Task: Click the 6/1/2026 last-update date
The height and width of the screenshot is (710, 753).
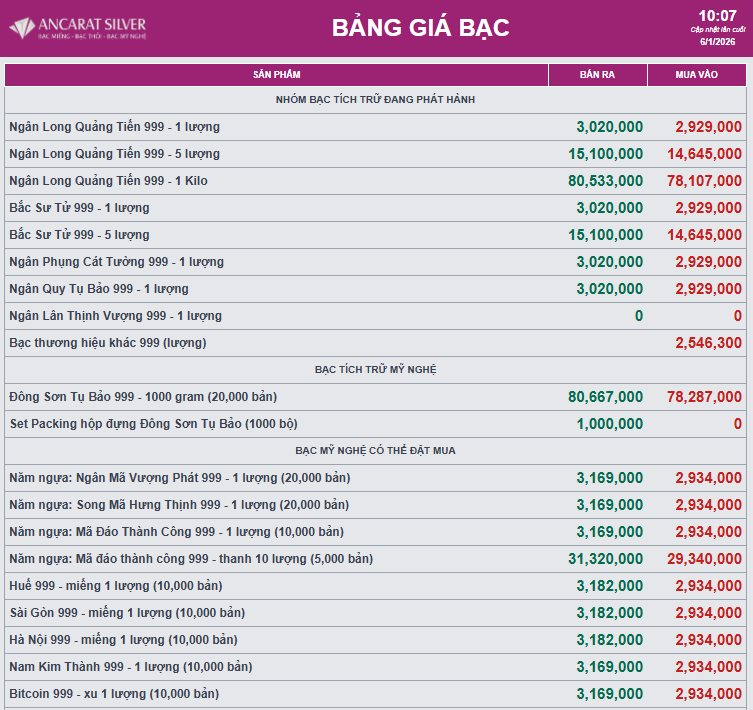Action: [x=717, y=42]
